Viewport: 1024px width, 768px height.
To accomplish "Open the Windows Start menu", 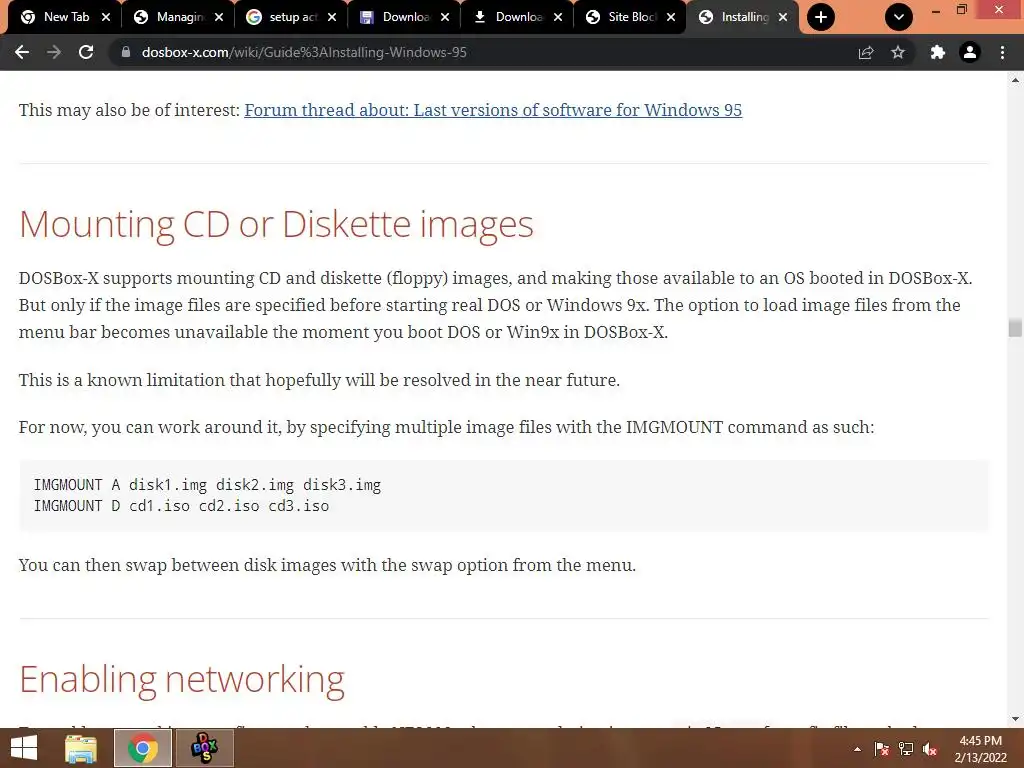I will click(24, 748).
